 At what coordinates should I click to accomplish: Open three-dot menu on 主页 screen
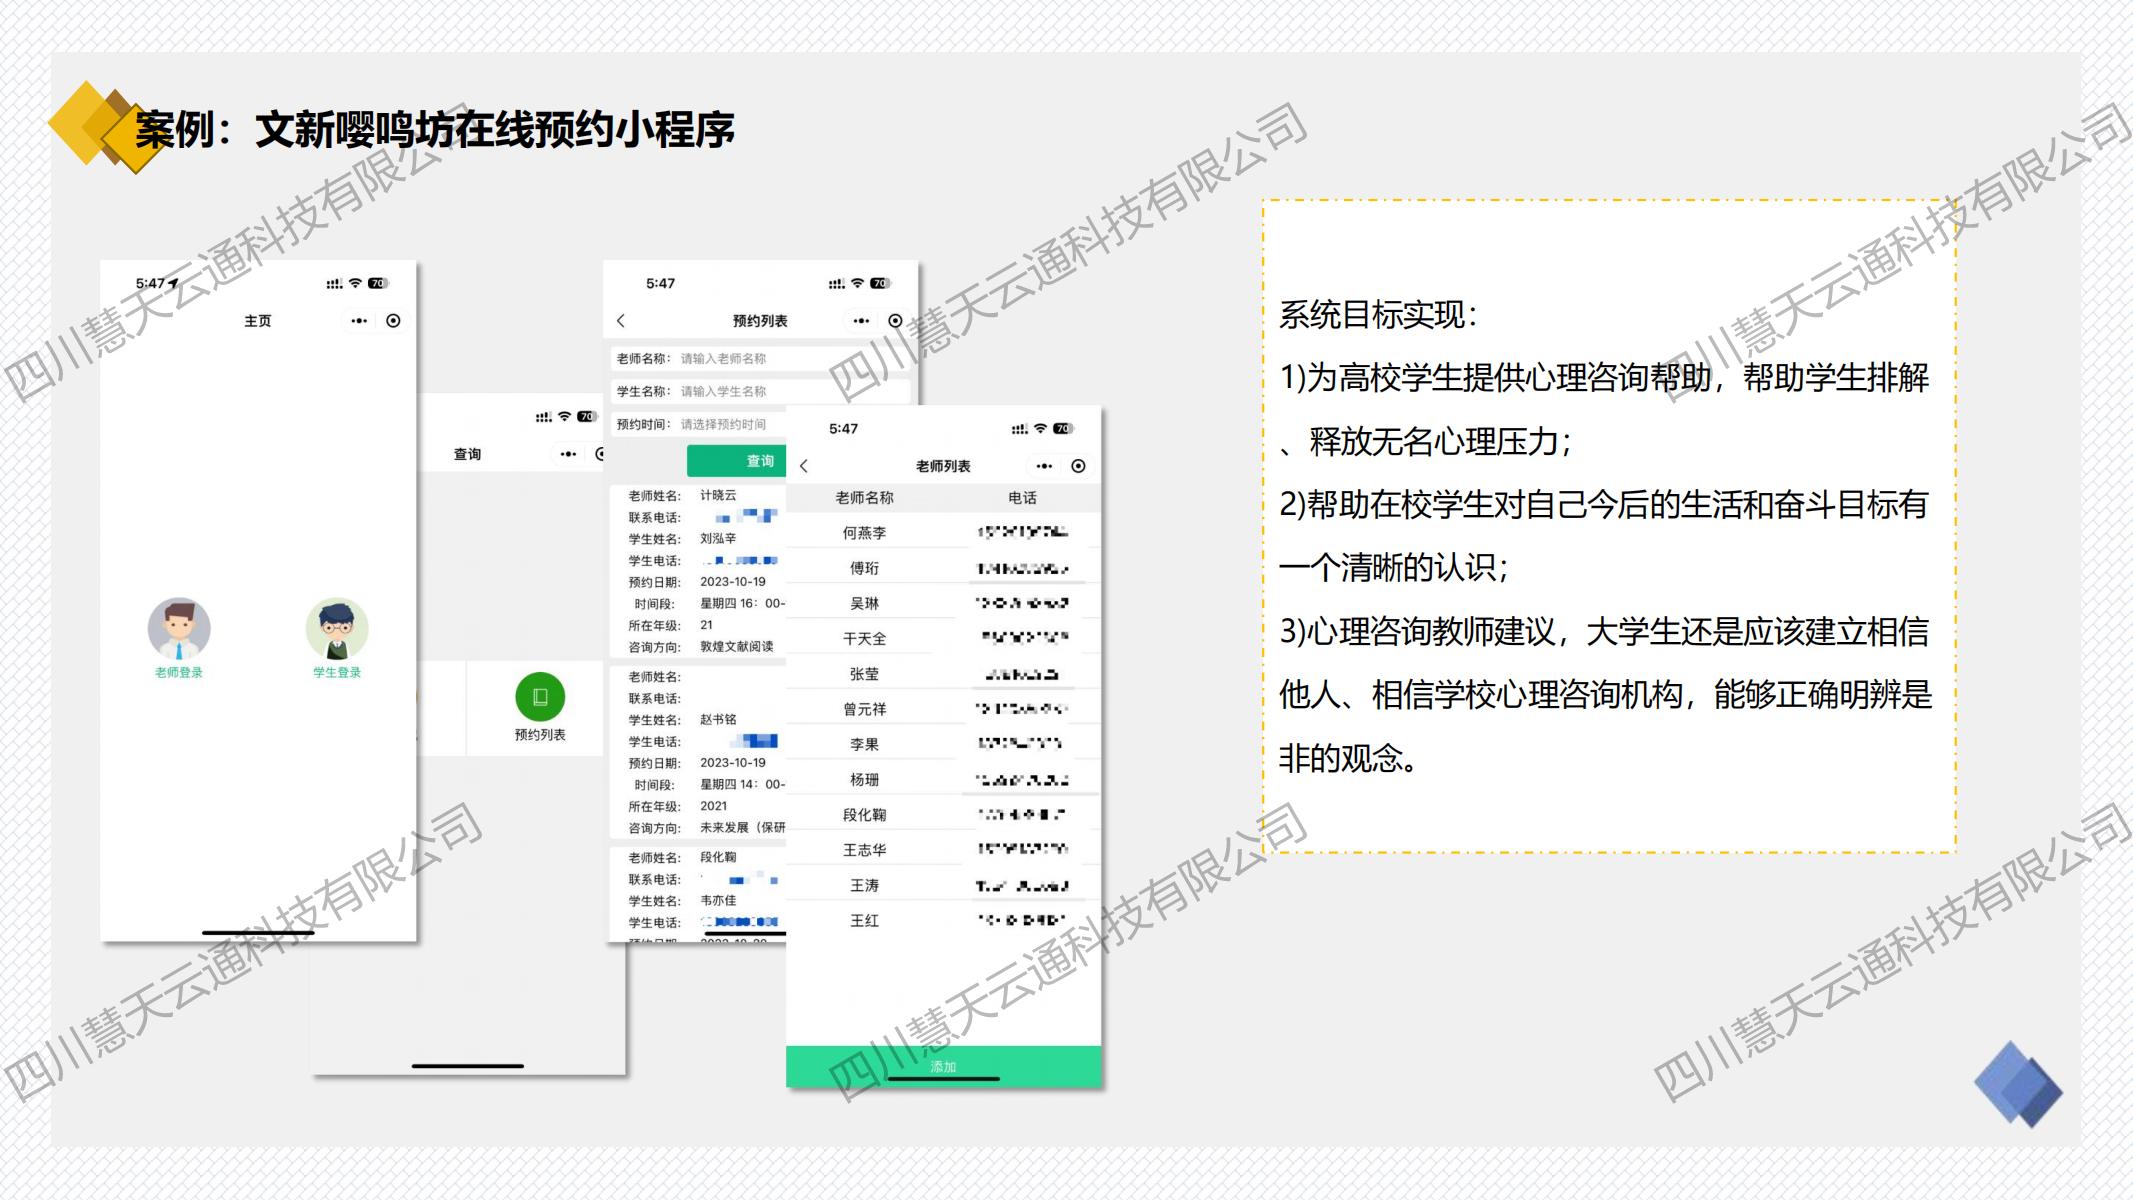click(359, 321)
